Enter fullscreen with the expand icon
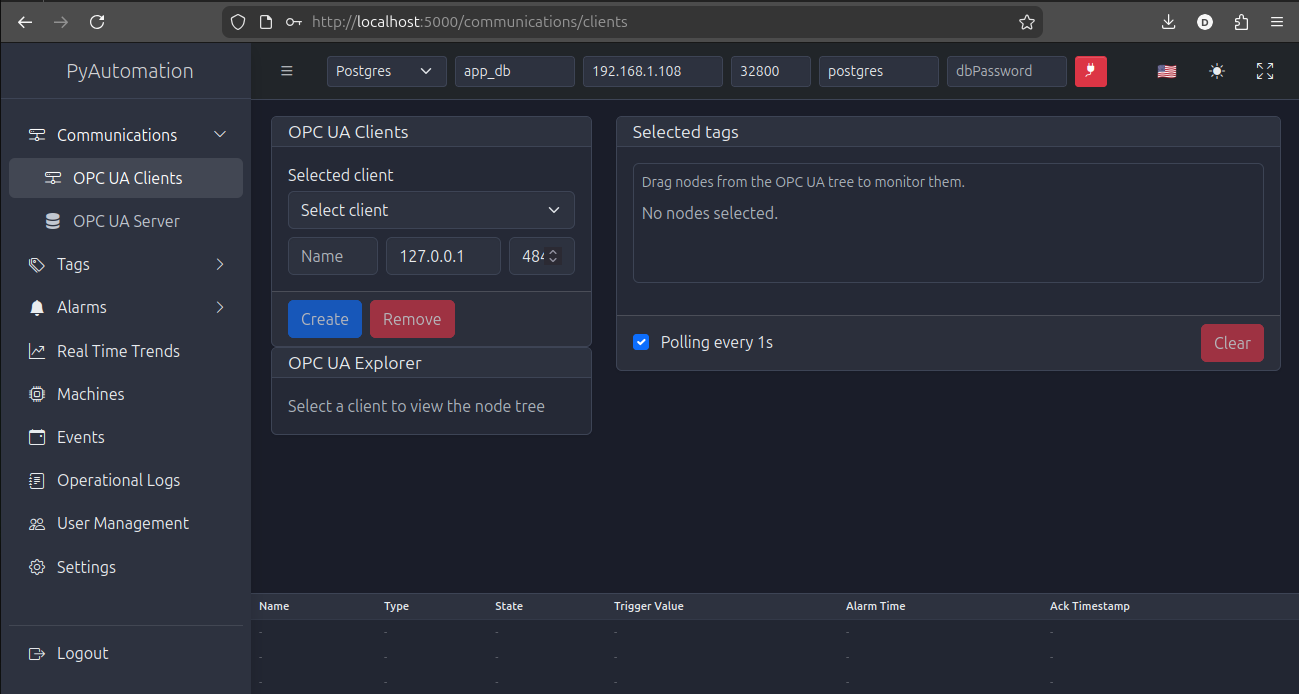 tap(1265, 71)
